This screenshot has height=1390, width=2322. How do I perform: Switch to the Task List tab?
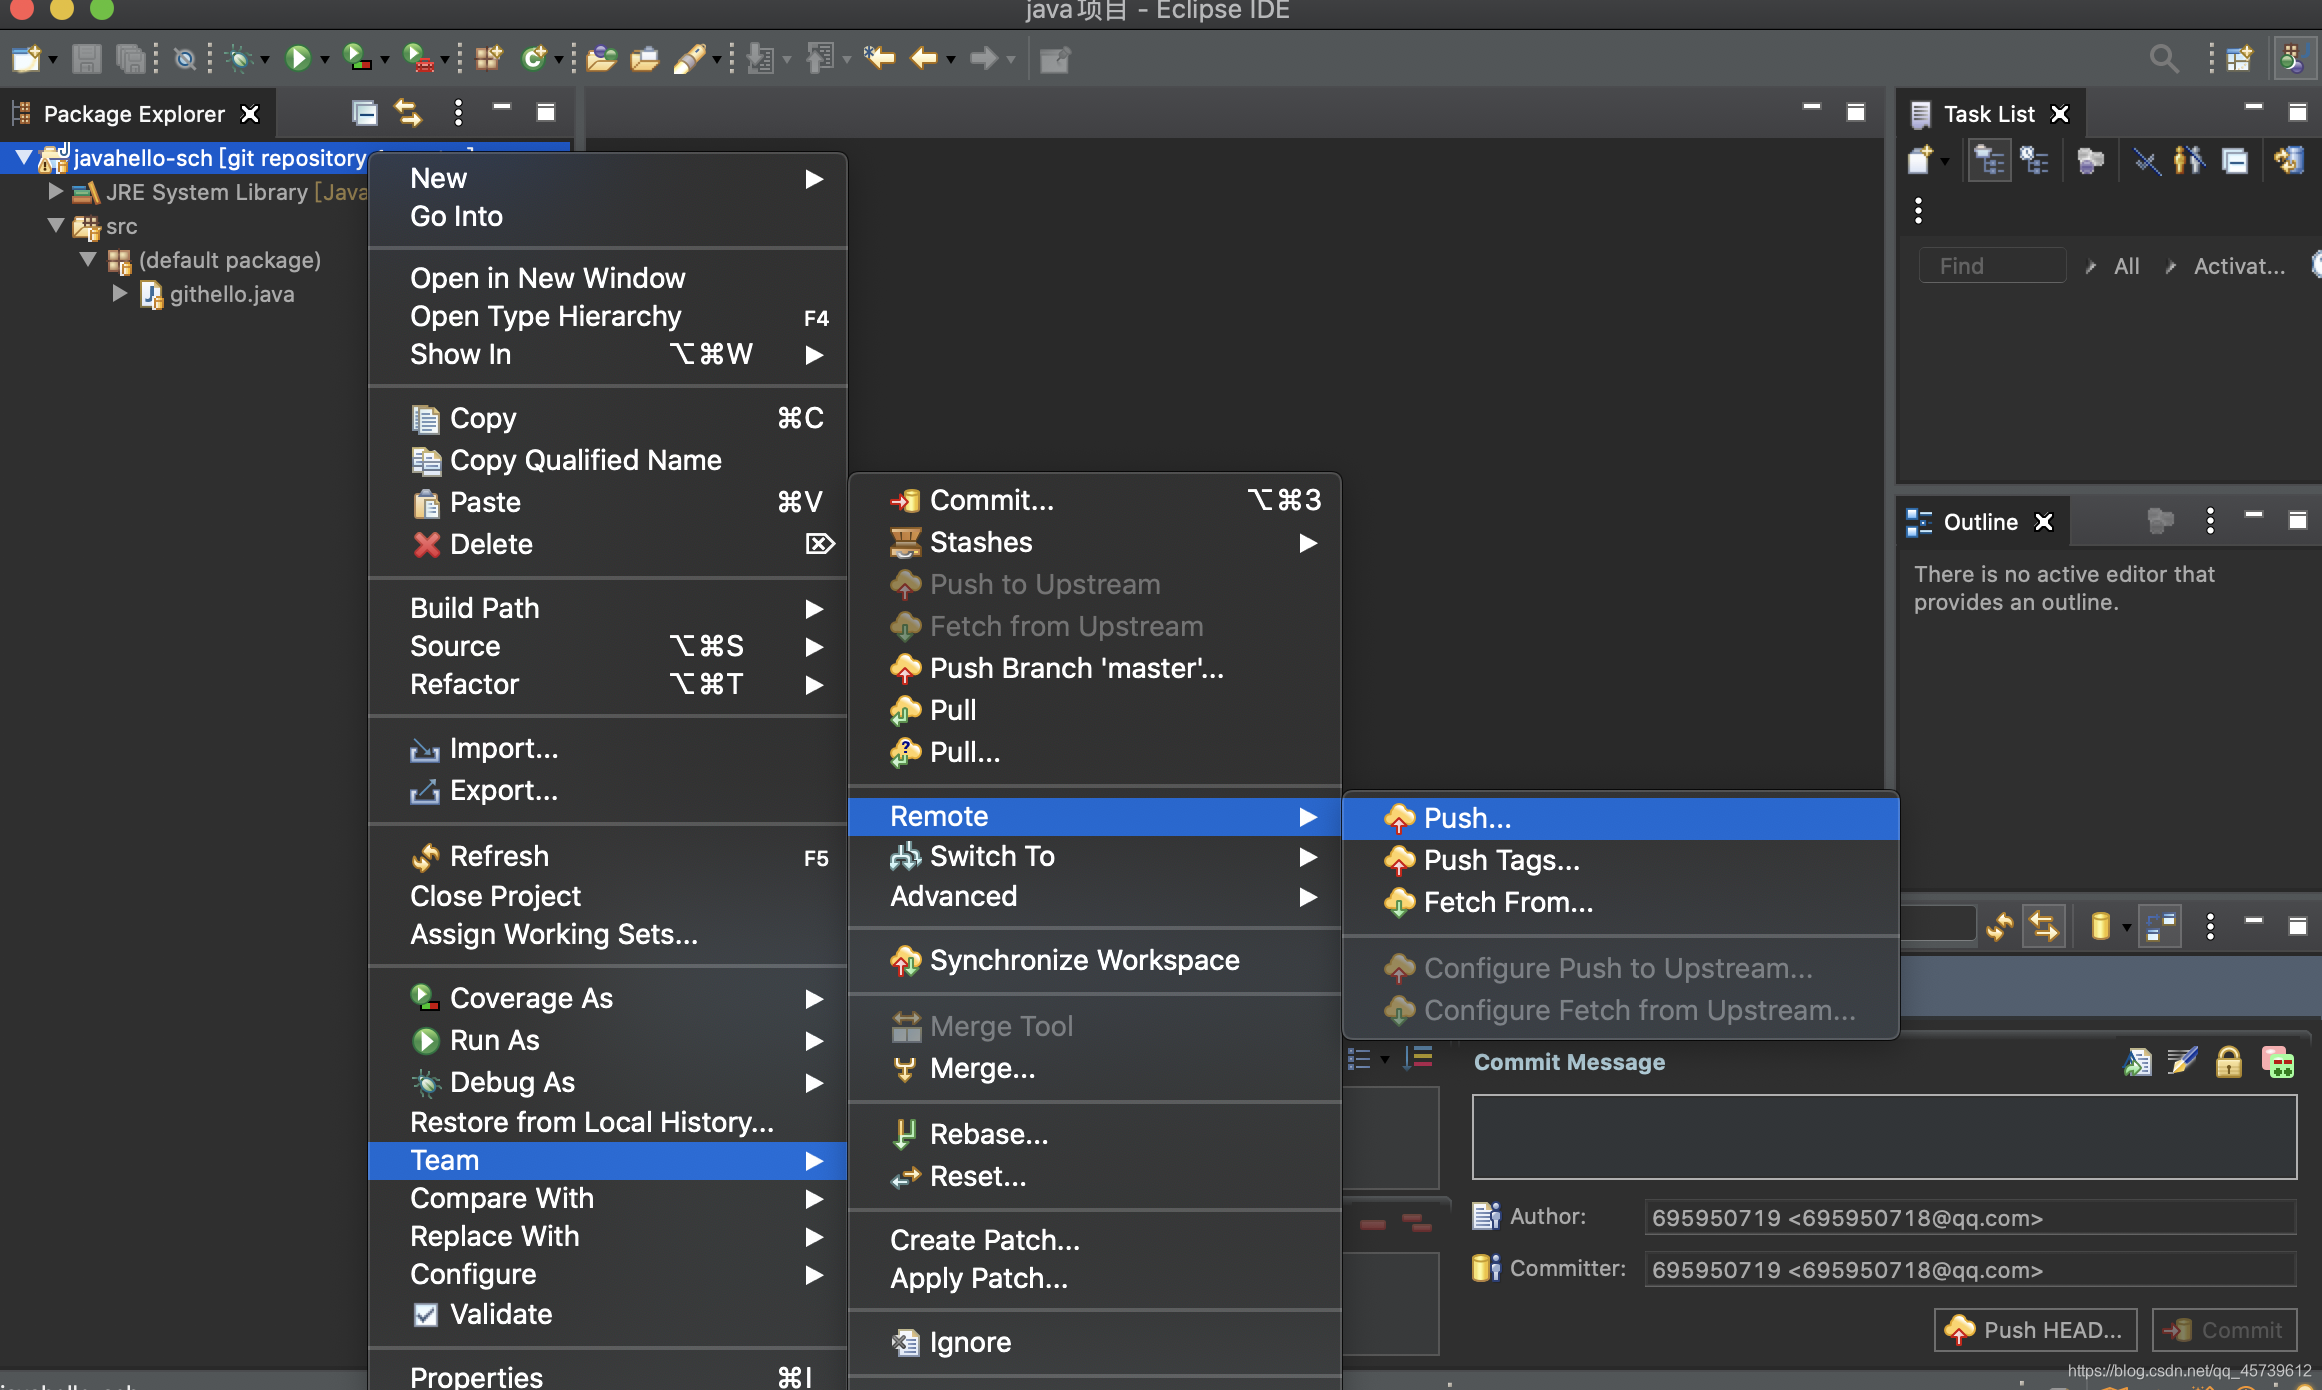click(x=1989, y=114)
